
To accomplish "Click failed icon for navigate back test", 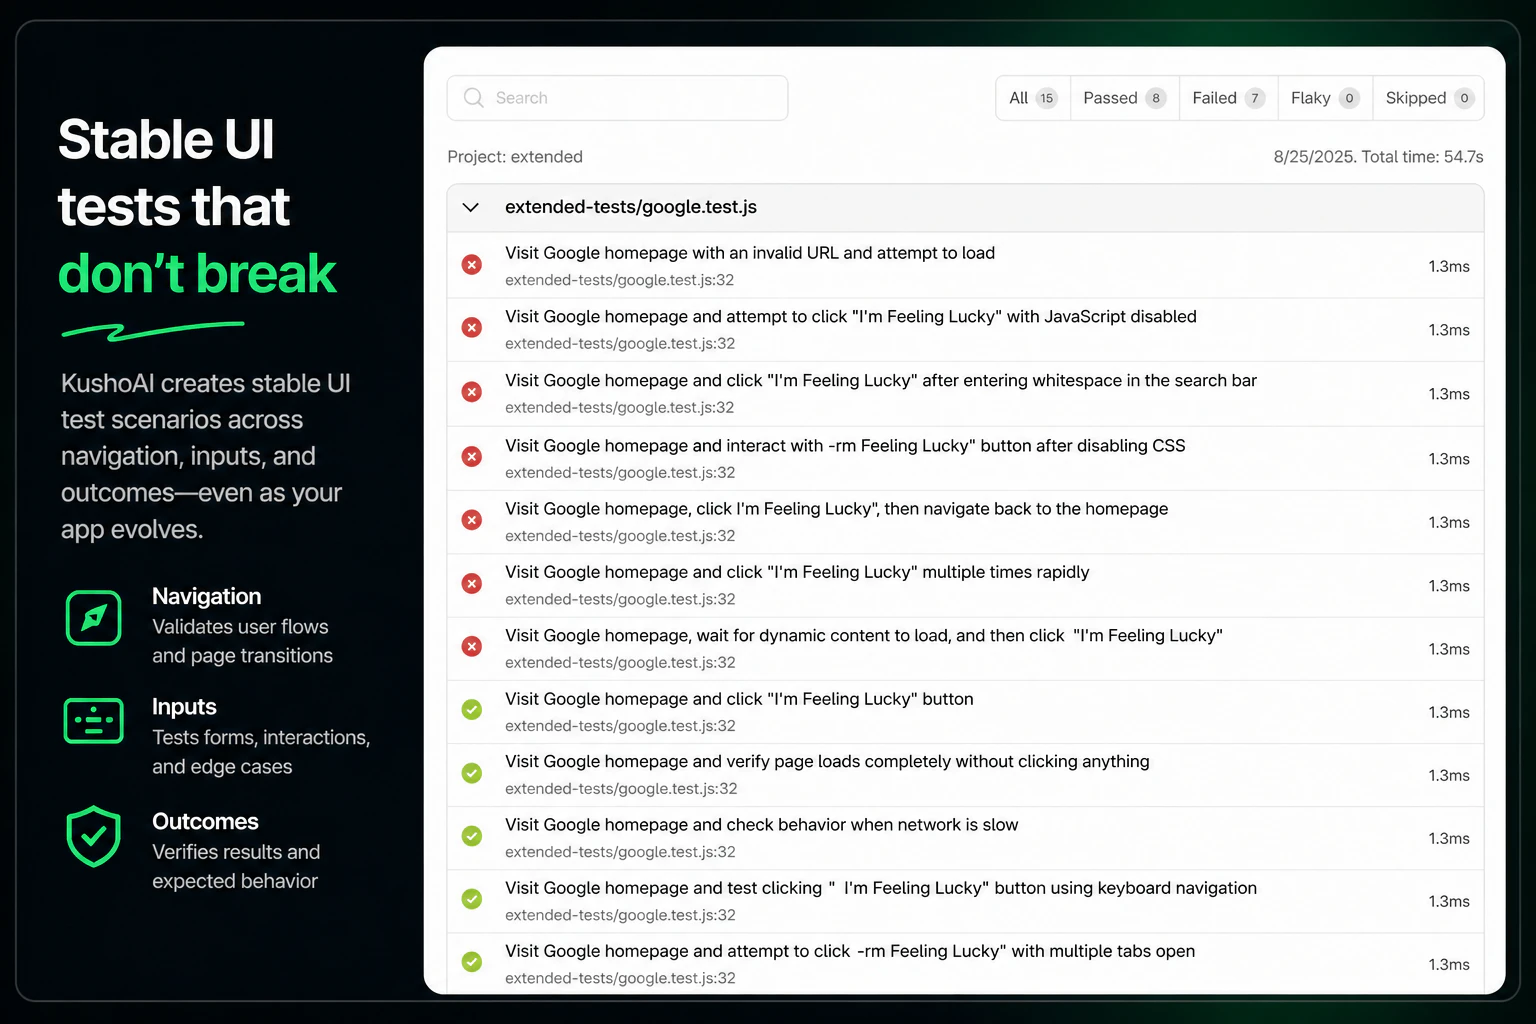I will point(472,520).
